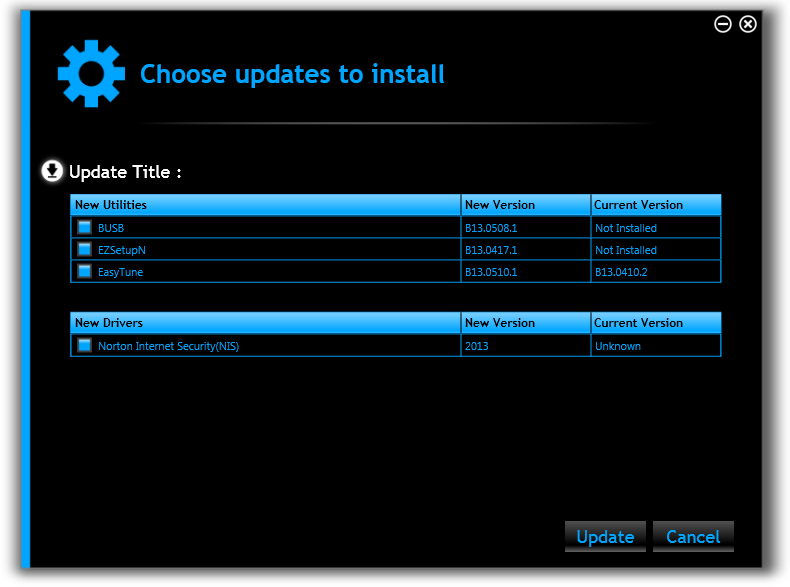Click New Version header in the drivers table
The width and height of the screenshot is (790, 587).
pyautogui.click(x=525, y=323)
